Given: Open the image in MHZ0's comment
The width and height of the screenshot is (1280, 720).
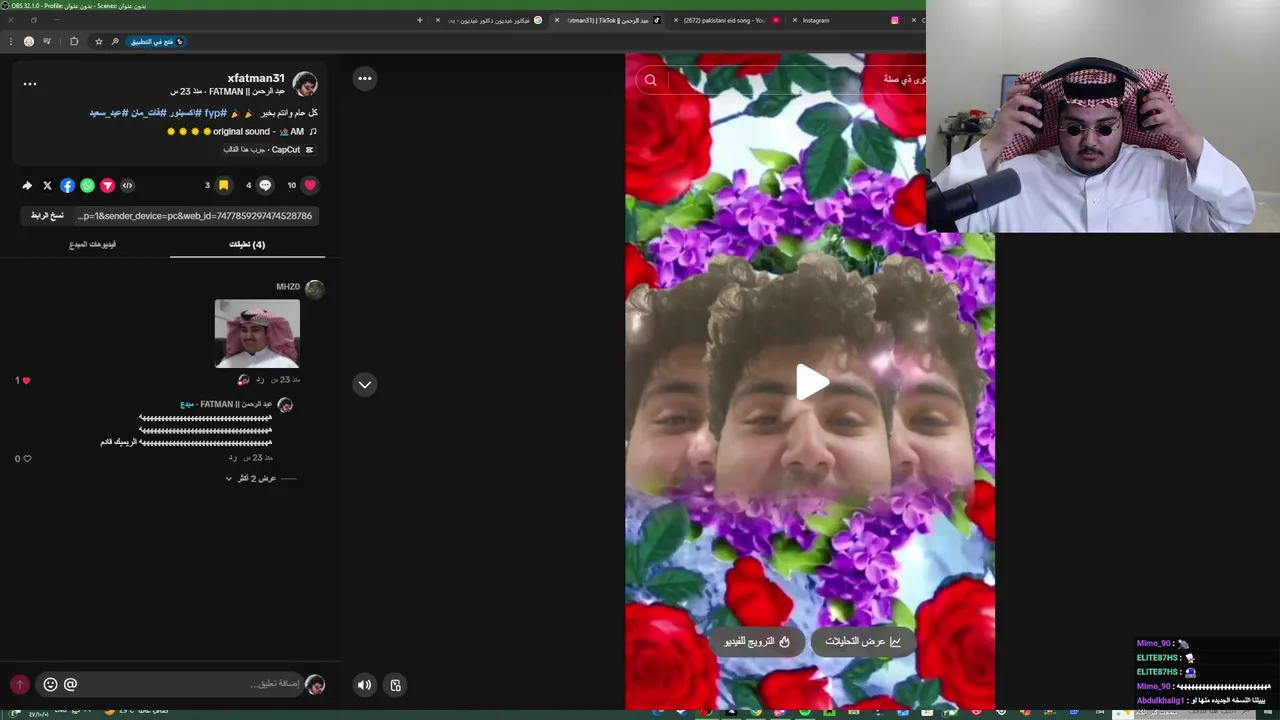Looking at the screenshot, I should coord(257,334).
